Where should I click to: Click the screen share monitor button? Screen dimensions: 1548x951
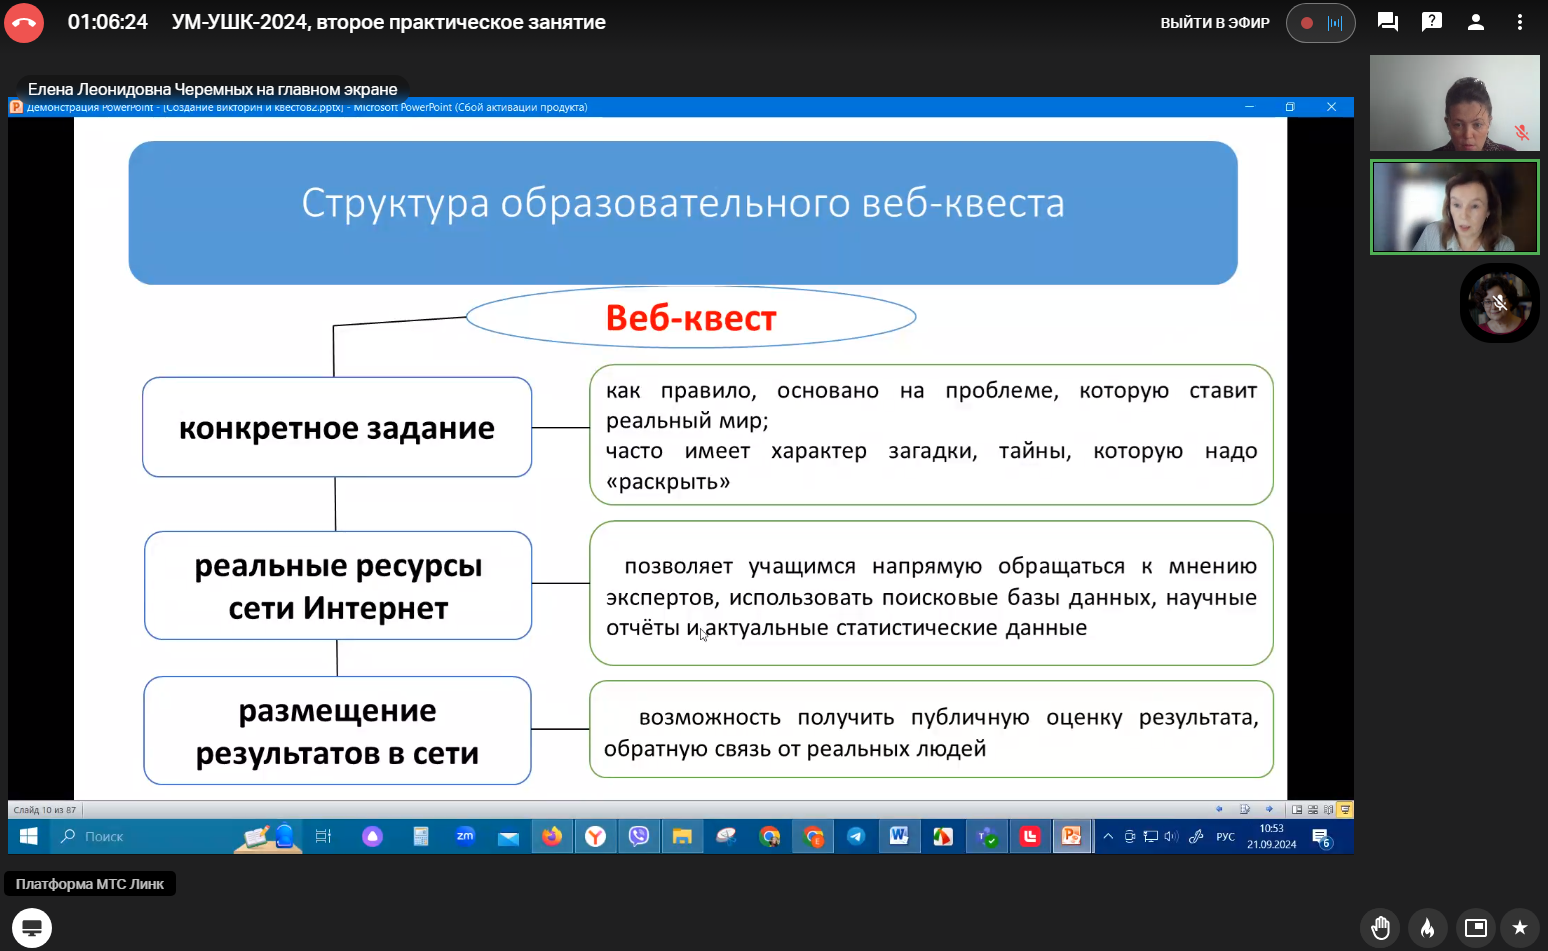32,928
